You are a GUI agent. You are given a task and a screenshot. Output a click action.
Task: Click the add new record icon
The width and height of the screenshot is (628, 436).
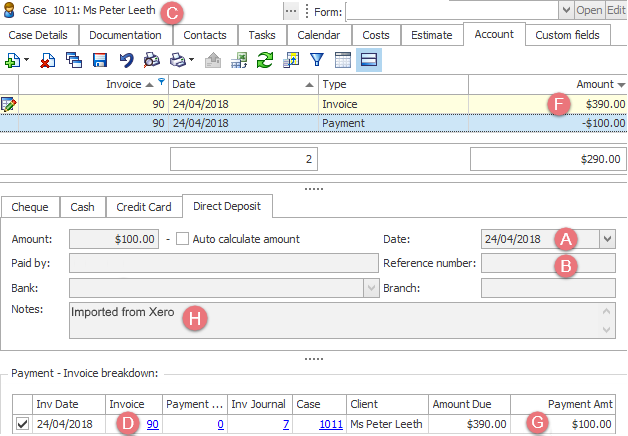point(12,60)
